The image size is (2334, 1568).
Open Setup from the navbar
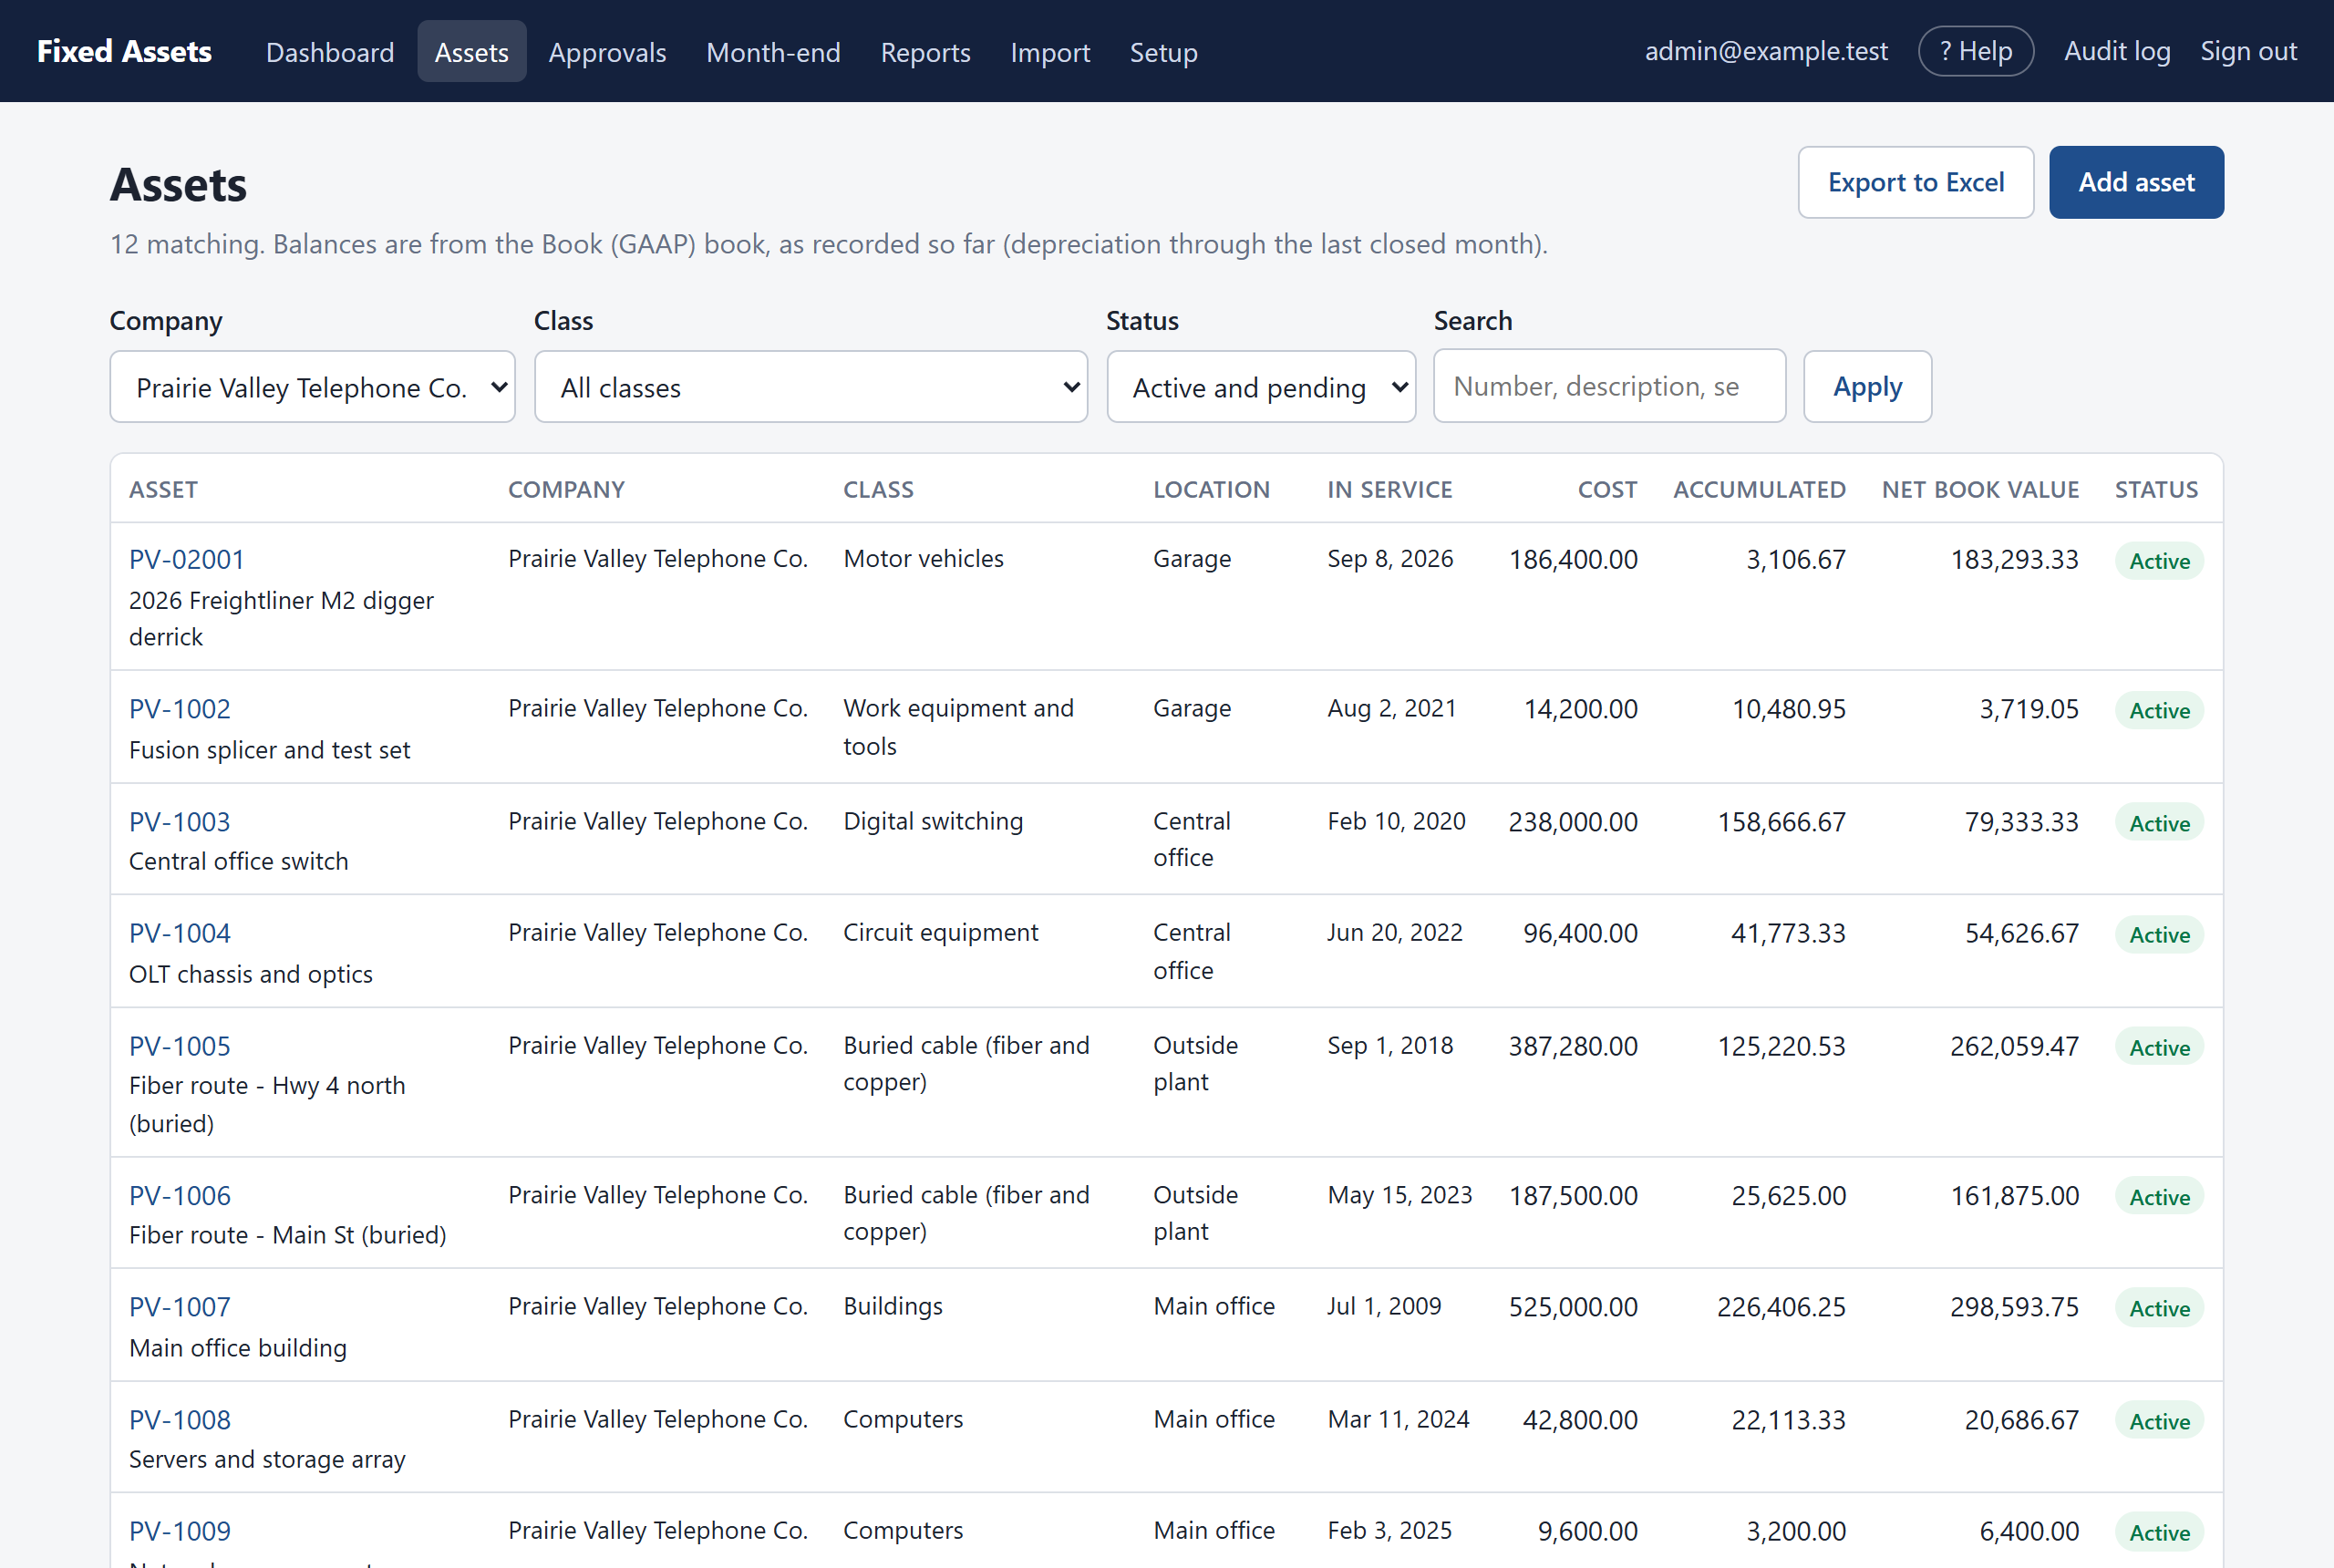point(1163,52)
